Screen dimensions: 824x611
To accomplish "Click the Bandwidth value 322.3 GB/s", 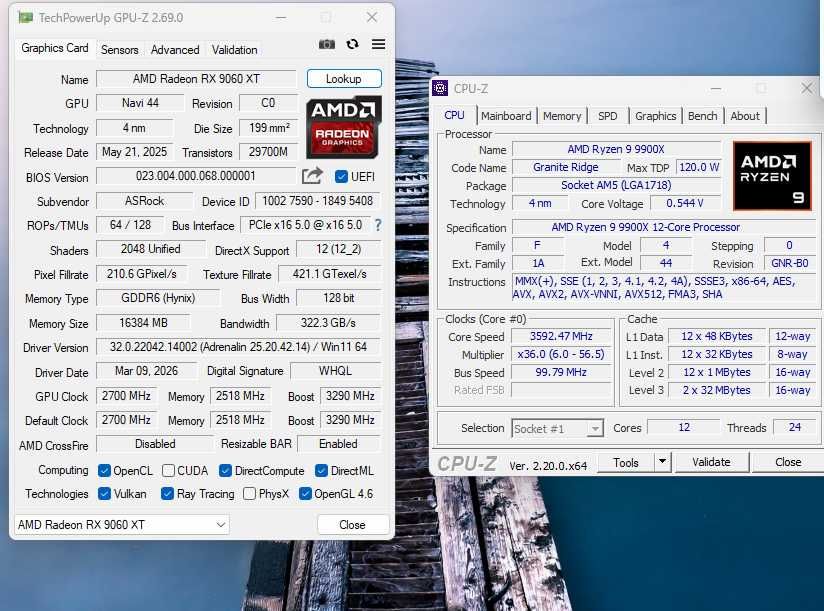I will click(328, 323).
